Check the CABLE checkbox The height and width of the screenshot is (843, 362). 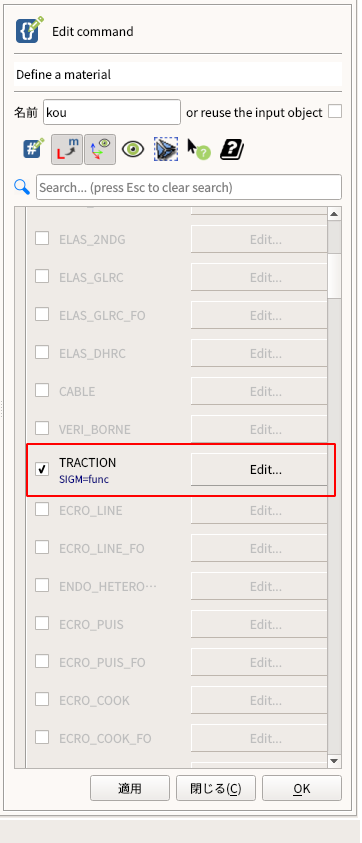(x=42, y=390)
